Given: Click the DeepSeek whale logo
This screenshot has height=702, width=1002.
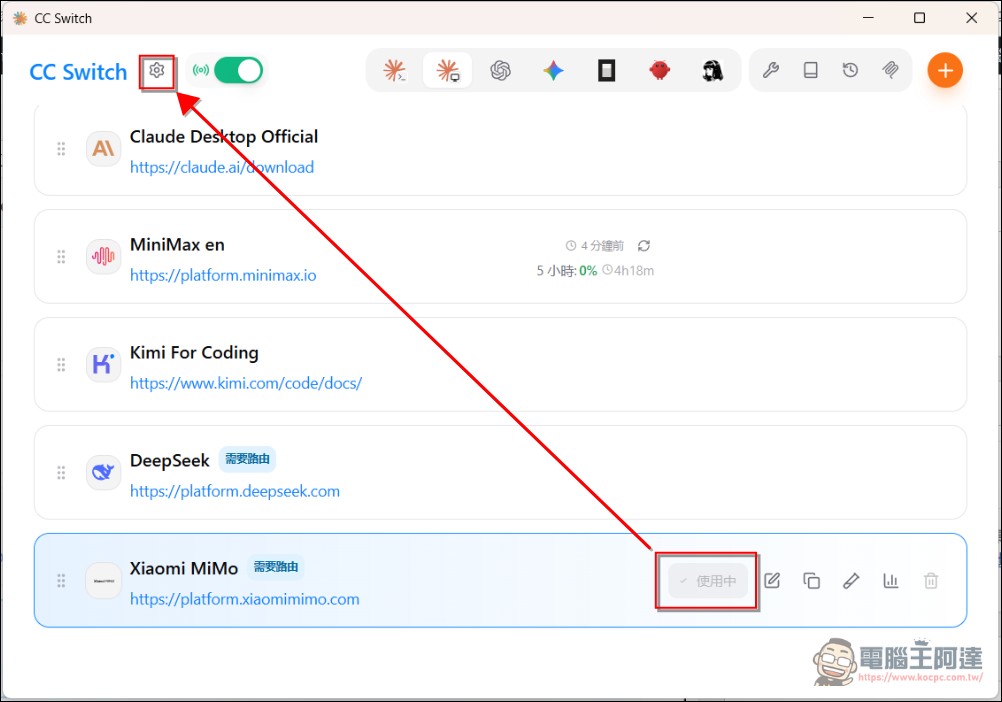Looking at the screenshot, I should [x=104, y=473].
